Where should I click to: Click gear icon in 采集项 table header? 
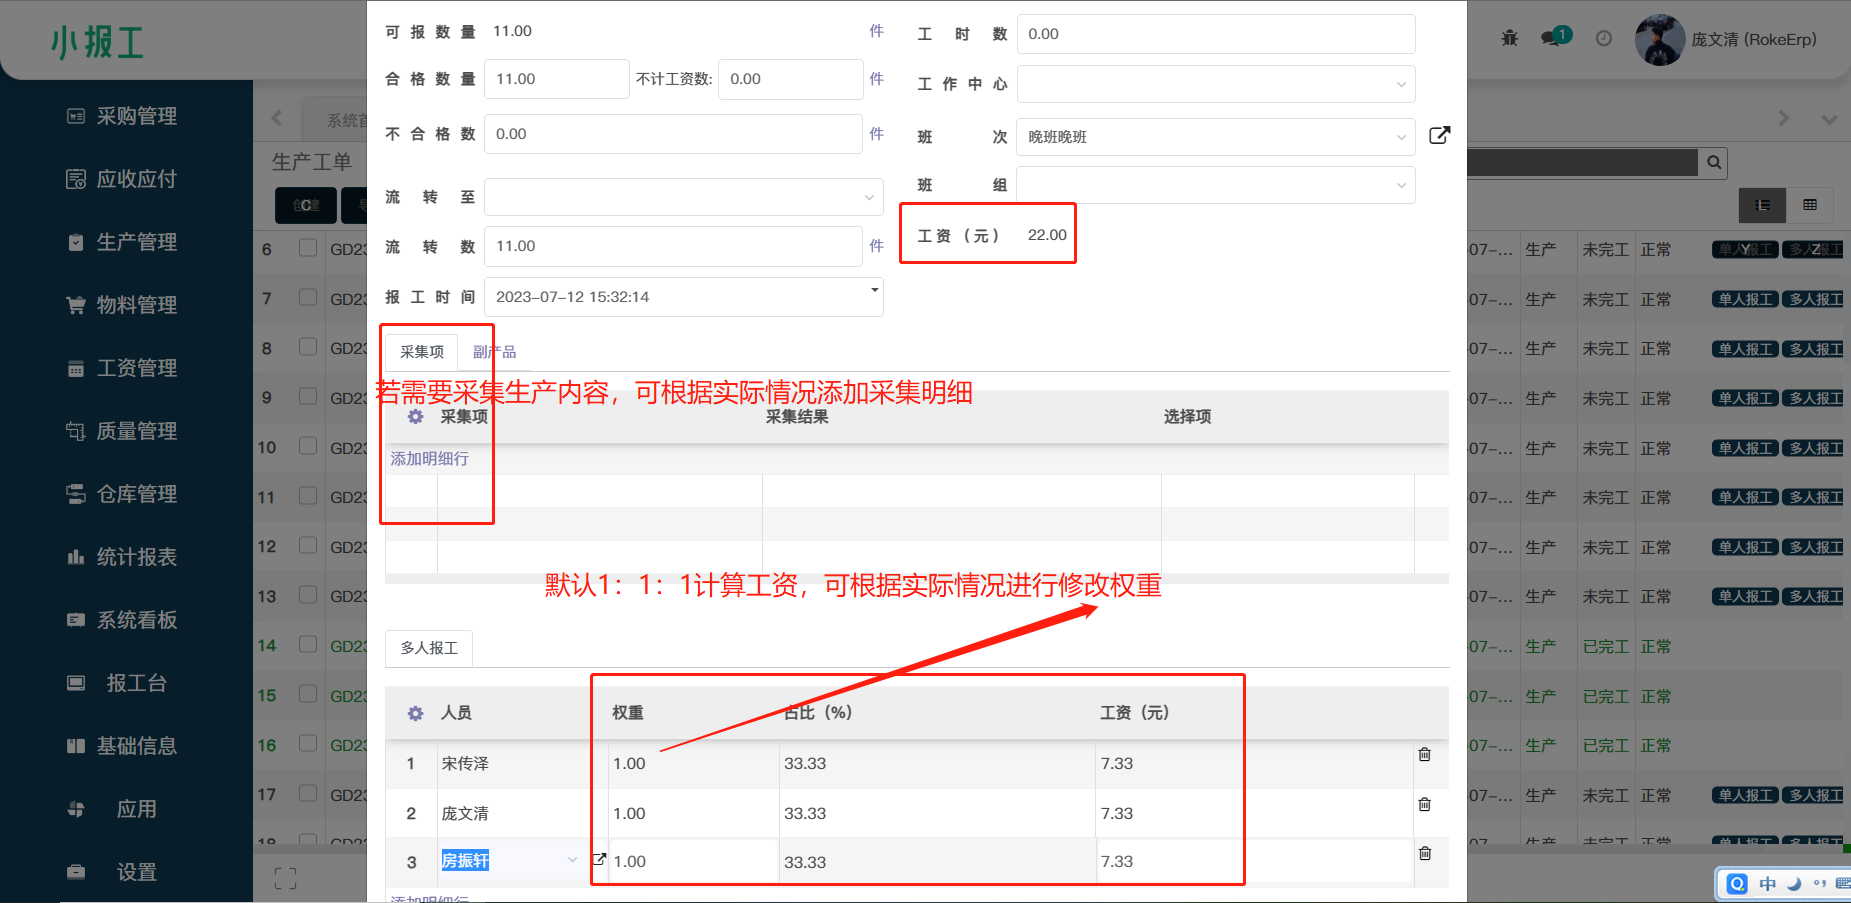pyautogui.click(x=415, y=417)
